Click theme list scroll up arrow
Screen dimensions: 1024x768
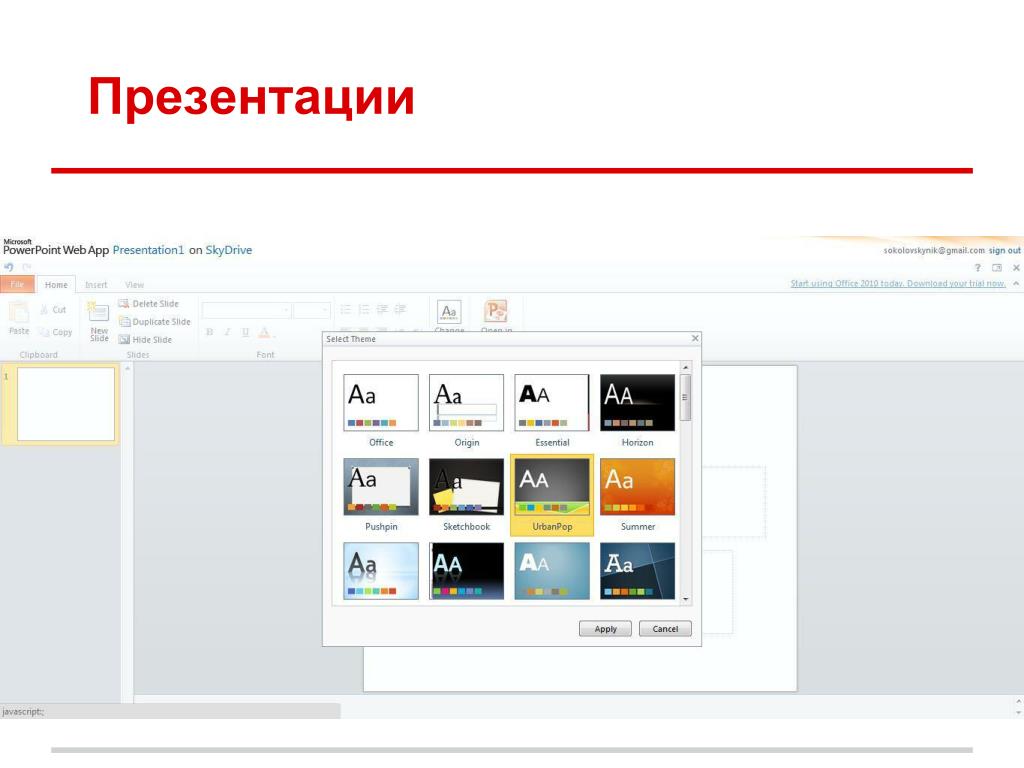[686, 368]
